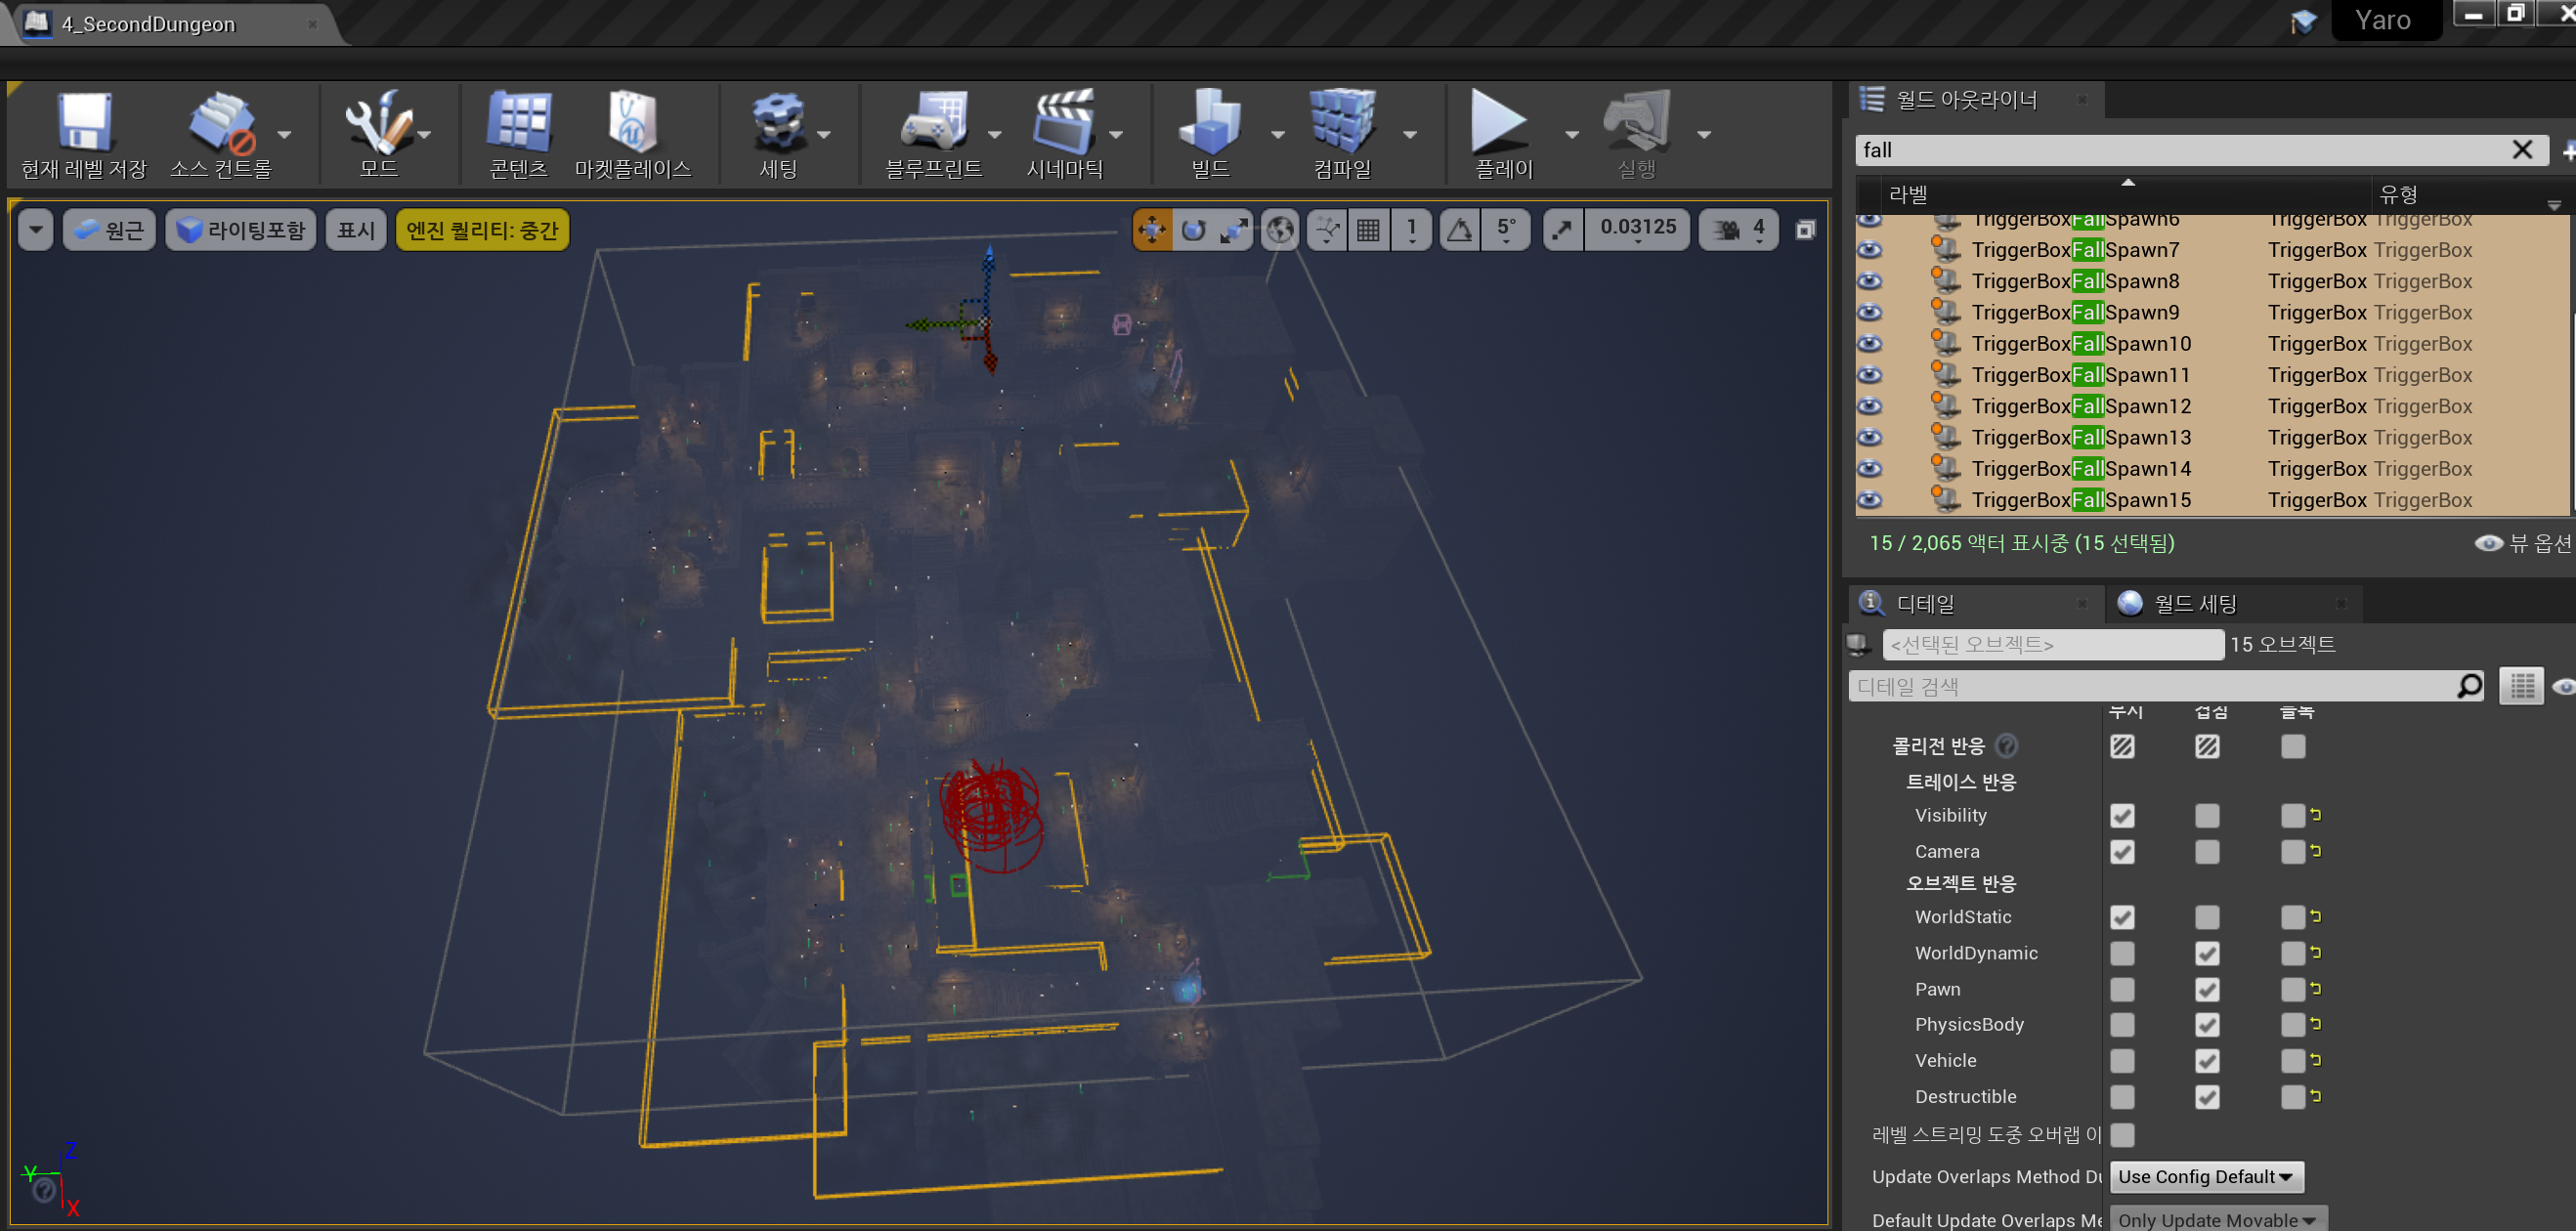Viewport: 2576px width, 1231px height.
Task: Click the world coordinate system globe icon
Action: click(x=1279, y=231)
